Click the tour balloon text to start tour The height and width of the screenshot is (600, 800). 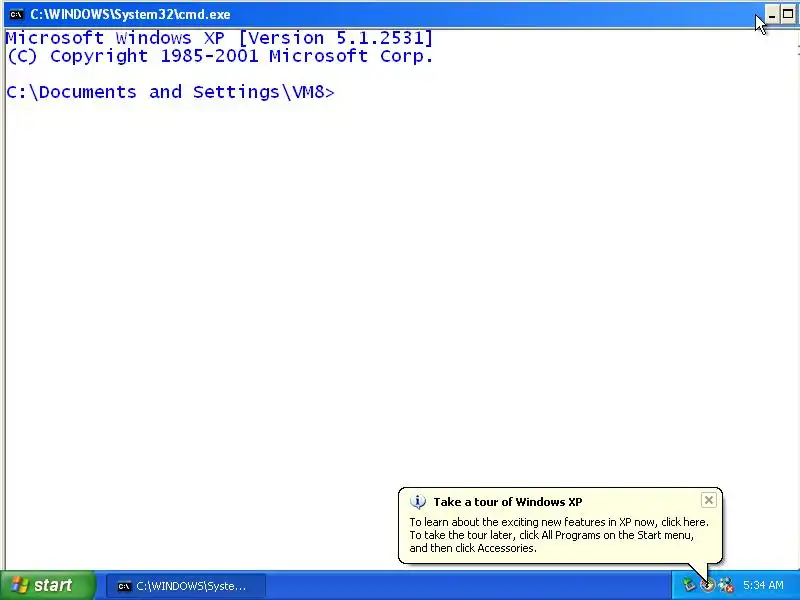(559, 535)
